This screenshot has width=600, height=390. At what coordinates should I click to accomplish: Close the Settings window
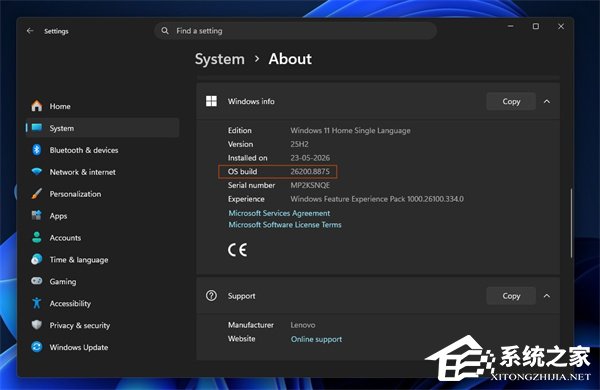click(x=561, y=26)
